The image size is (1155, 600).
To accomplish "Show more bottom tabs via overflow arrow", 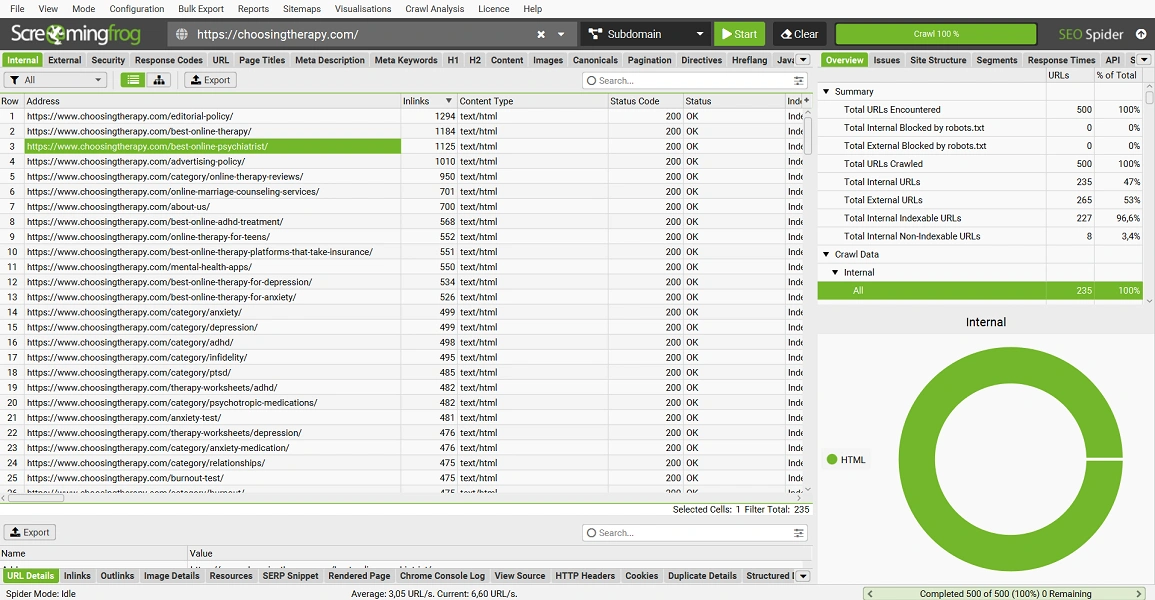I will click(x=804, y=576).
